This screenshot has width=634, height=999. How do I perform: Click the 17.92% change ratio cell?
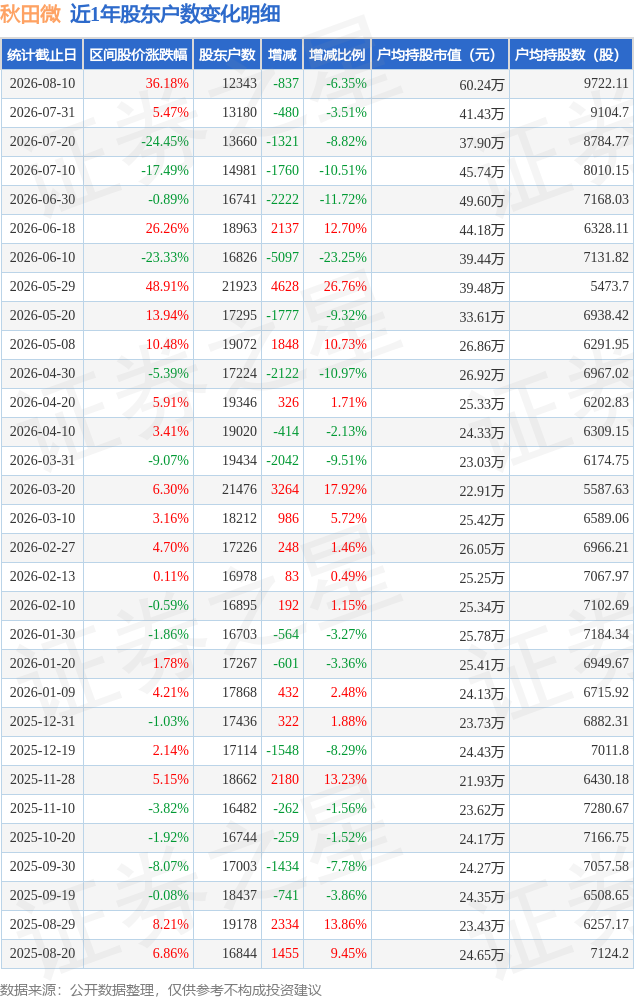[345, 489]
